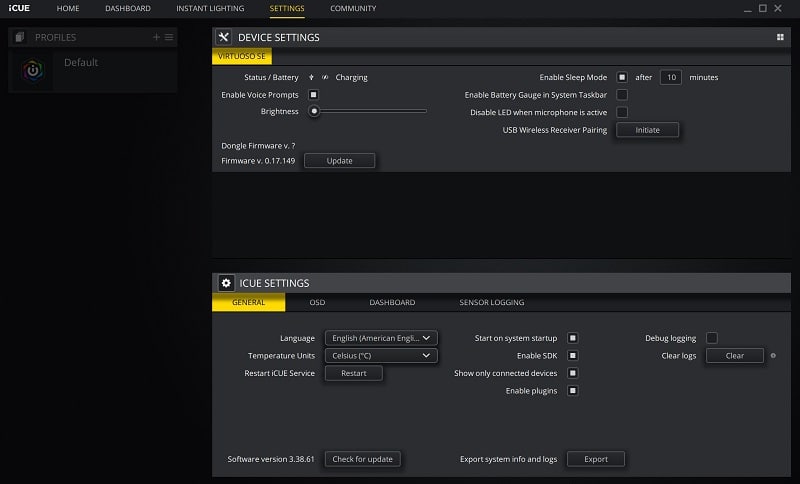Select the VIRTUOSO SE device tab
800x484 pixels.
pyautogui.click(x=242, y=56)
